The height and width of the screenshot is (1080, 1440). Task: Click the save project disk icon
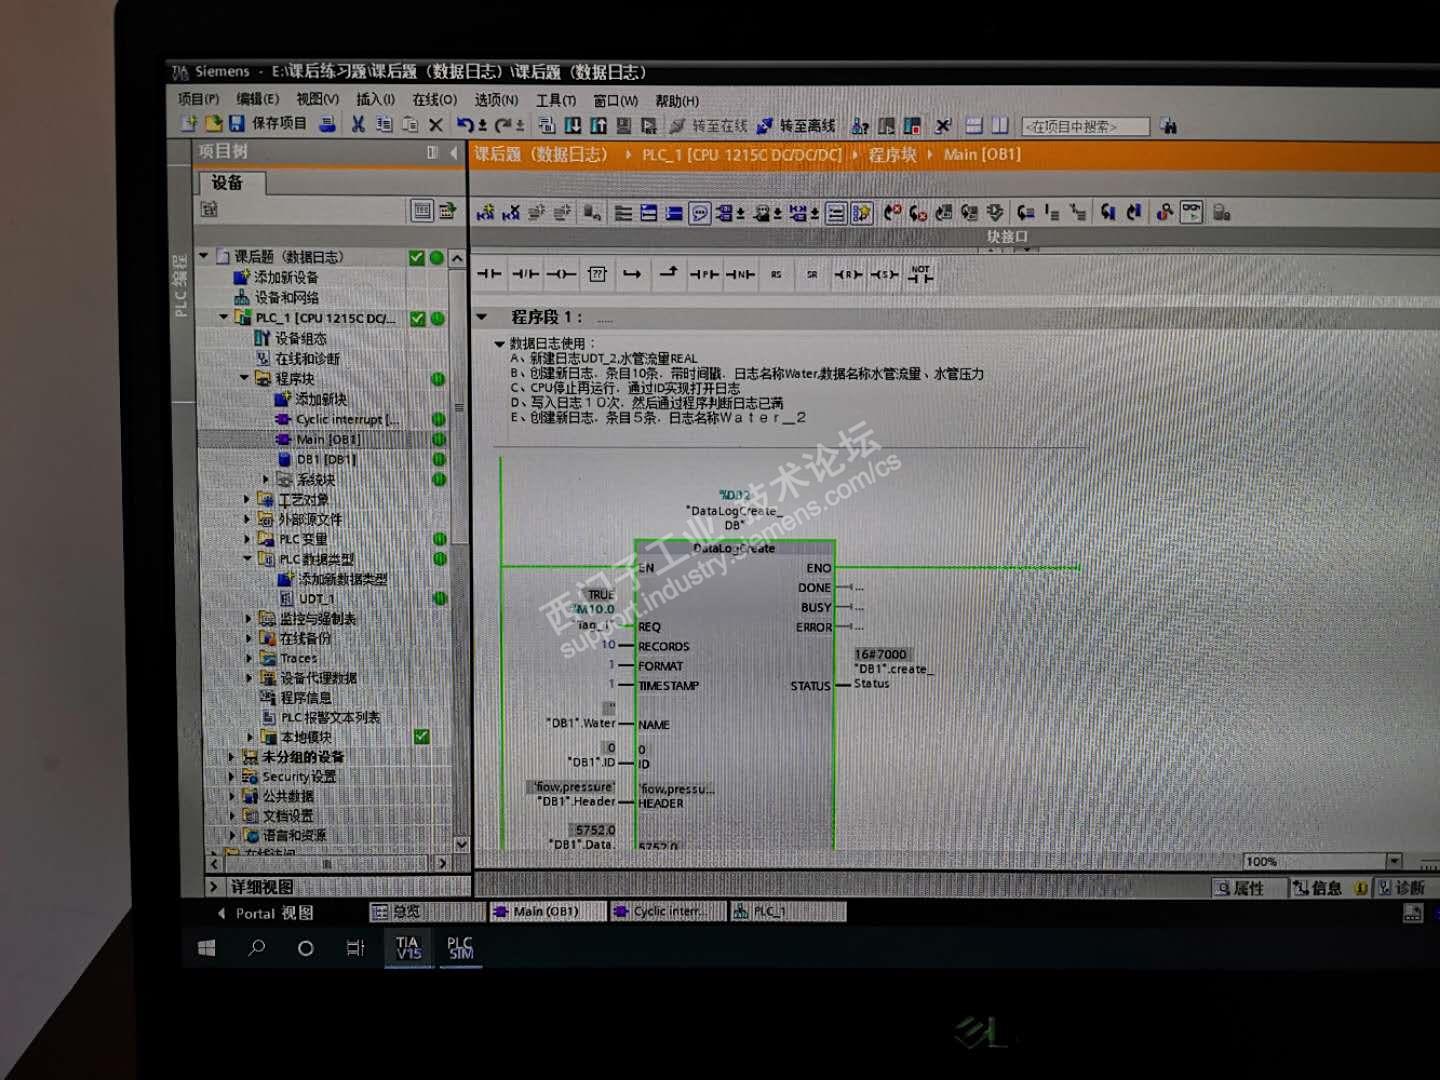(237, 123)
